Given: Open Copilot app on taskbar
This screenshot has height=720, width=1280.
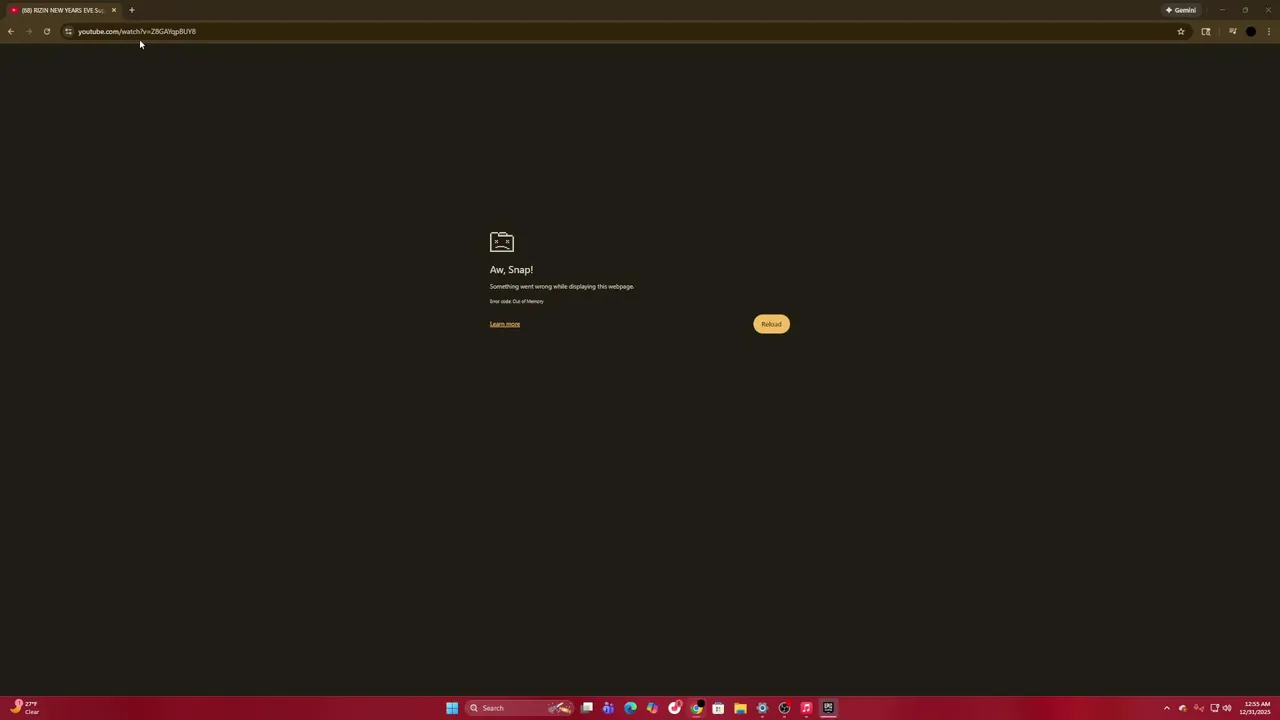Looking at the screenshot, I should 652,708.
